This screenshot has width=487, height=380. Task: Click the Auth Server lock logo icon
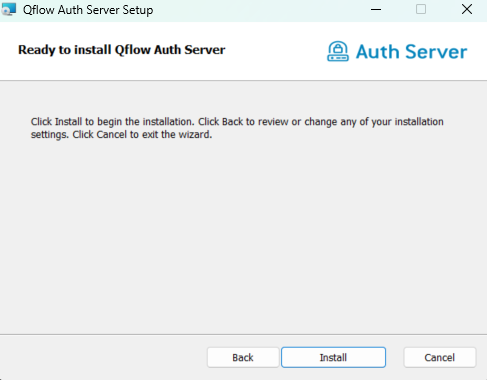(x=338, y=51)
